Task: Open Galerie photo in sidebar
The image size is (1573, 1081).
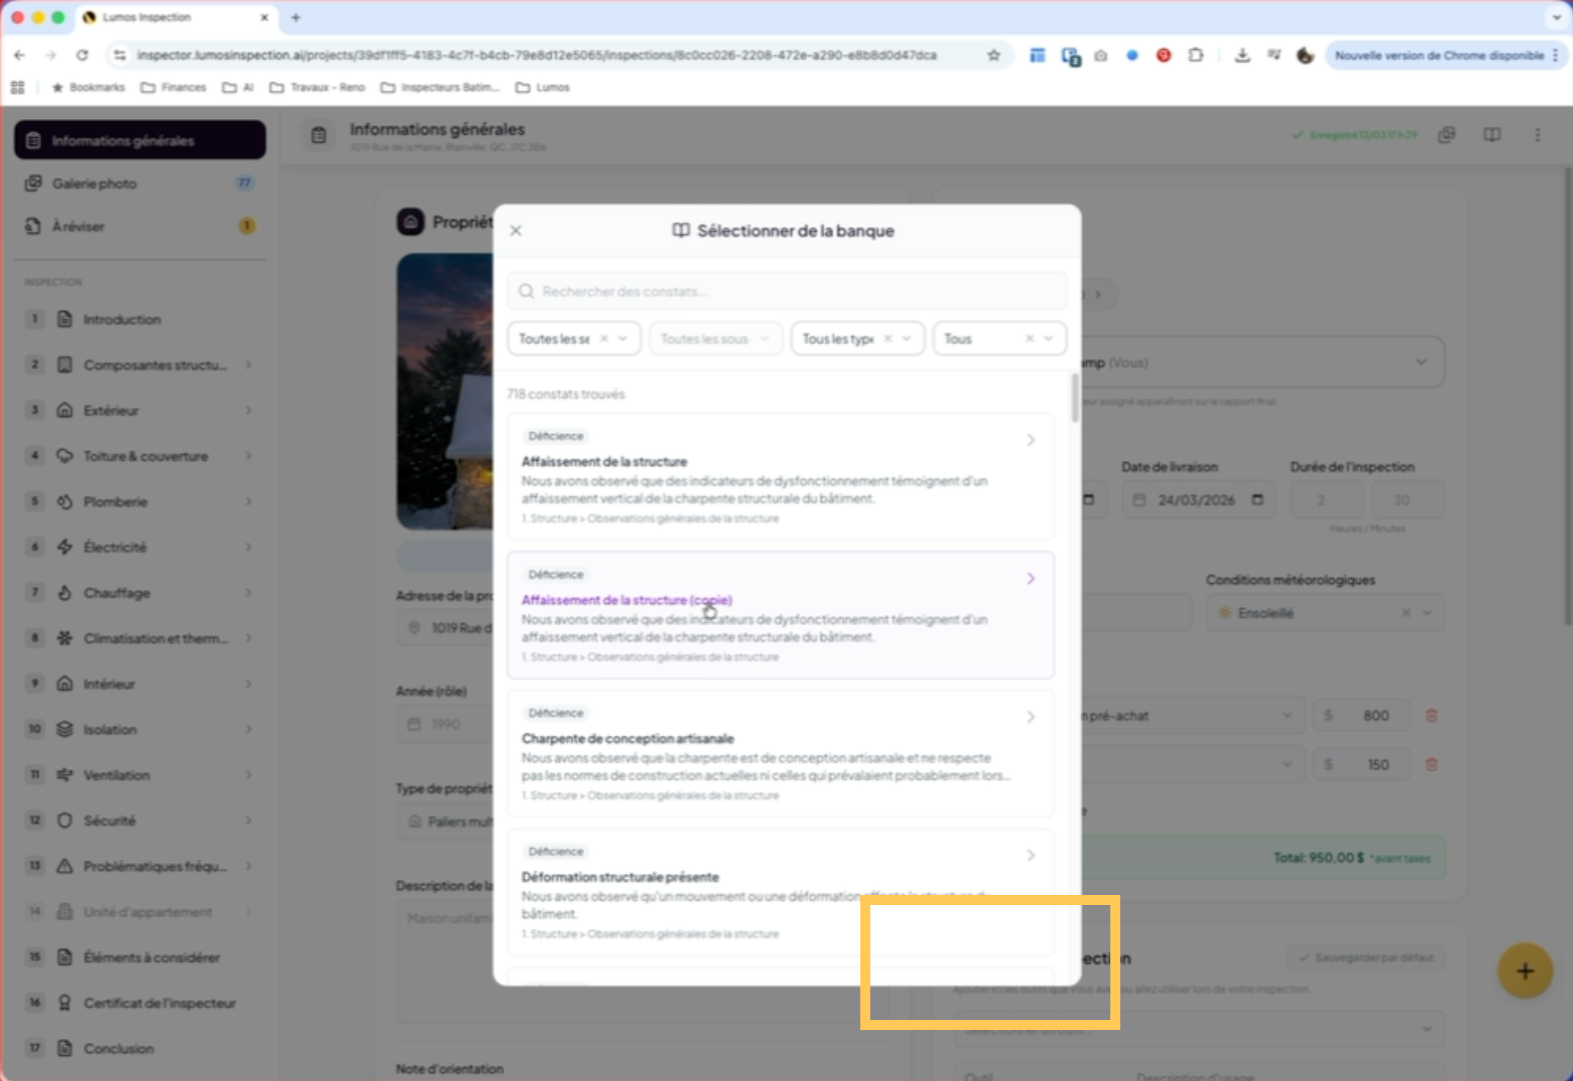Action: pos(95,184)
